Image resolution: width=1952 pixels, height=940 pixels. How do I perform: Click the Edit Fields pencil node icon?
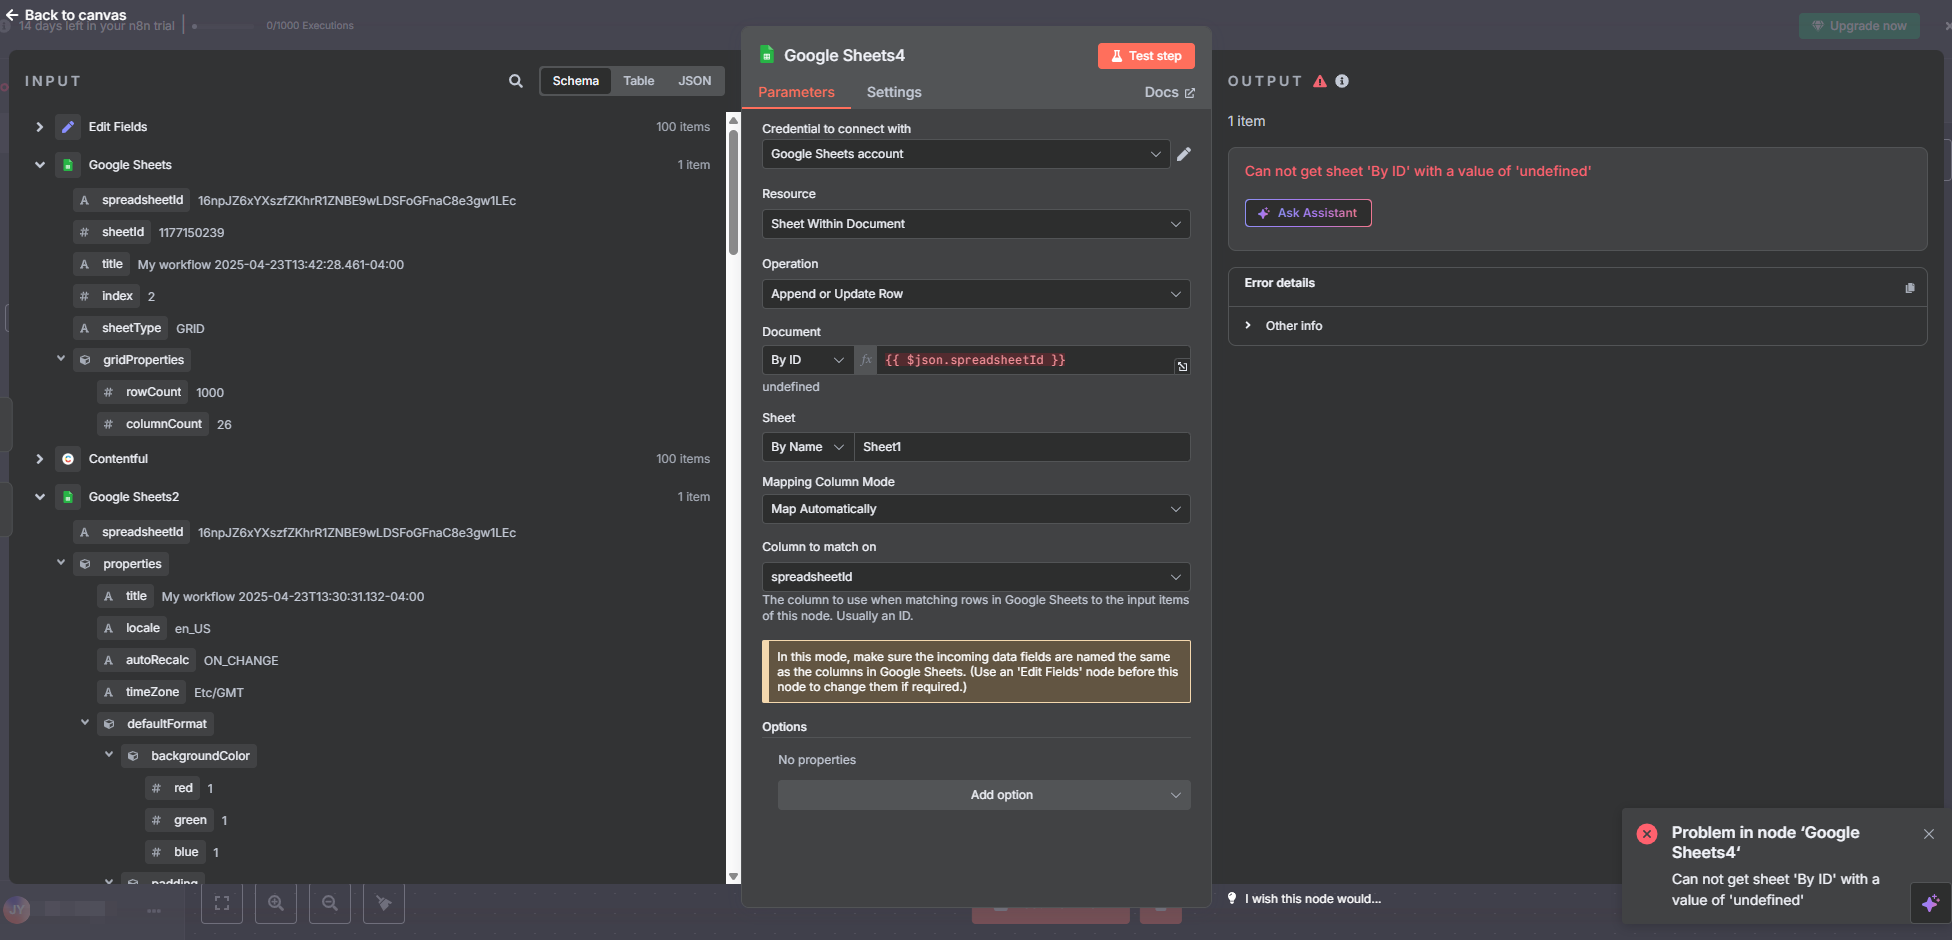(68, 127)
